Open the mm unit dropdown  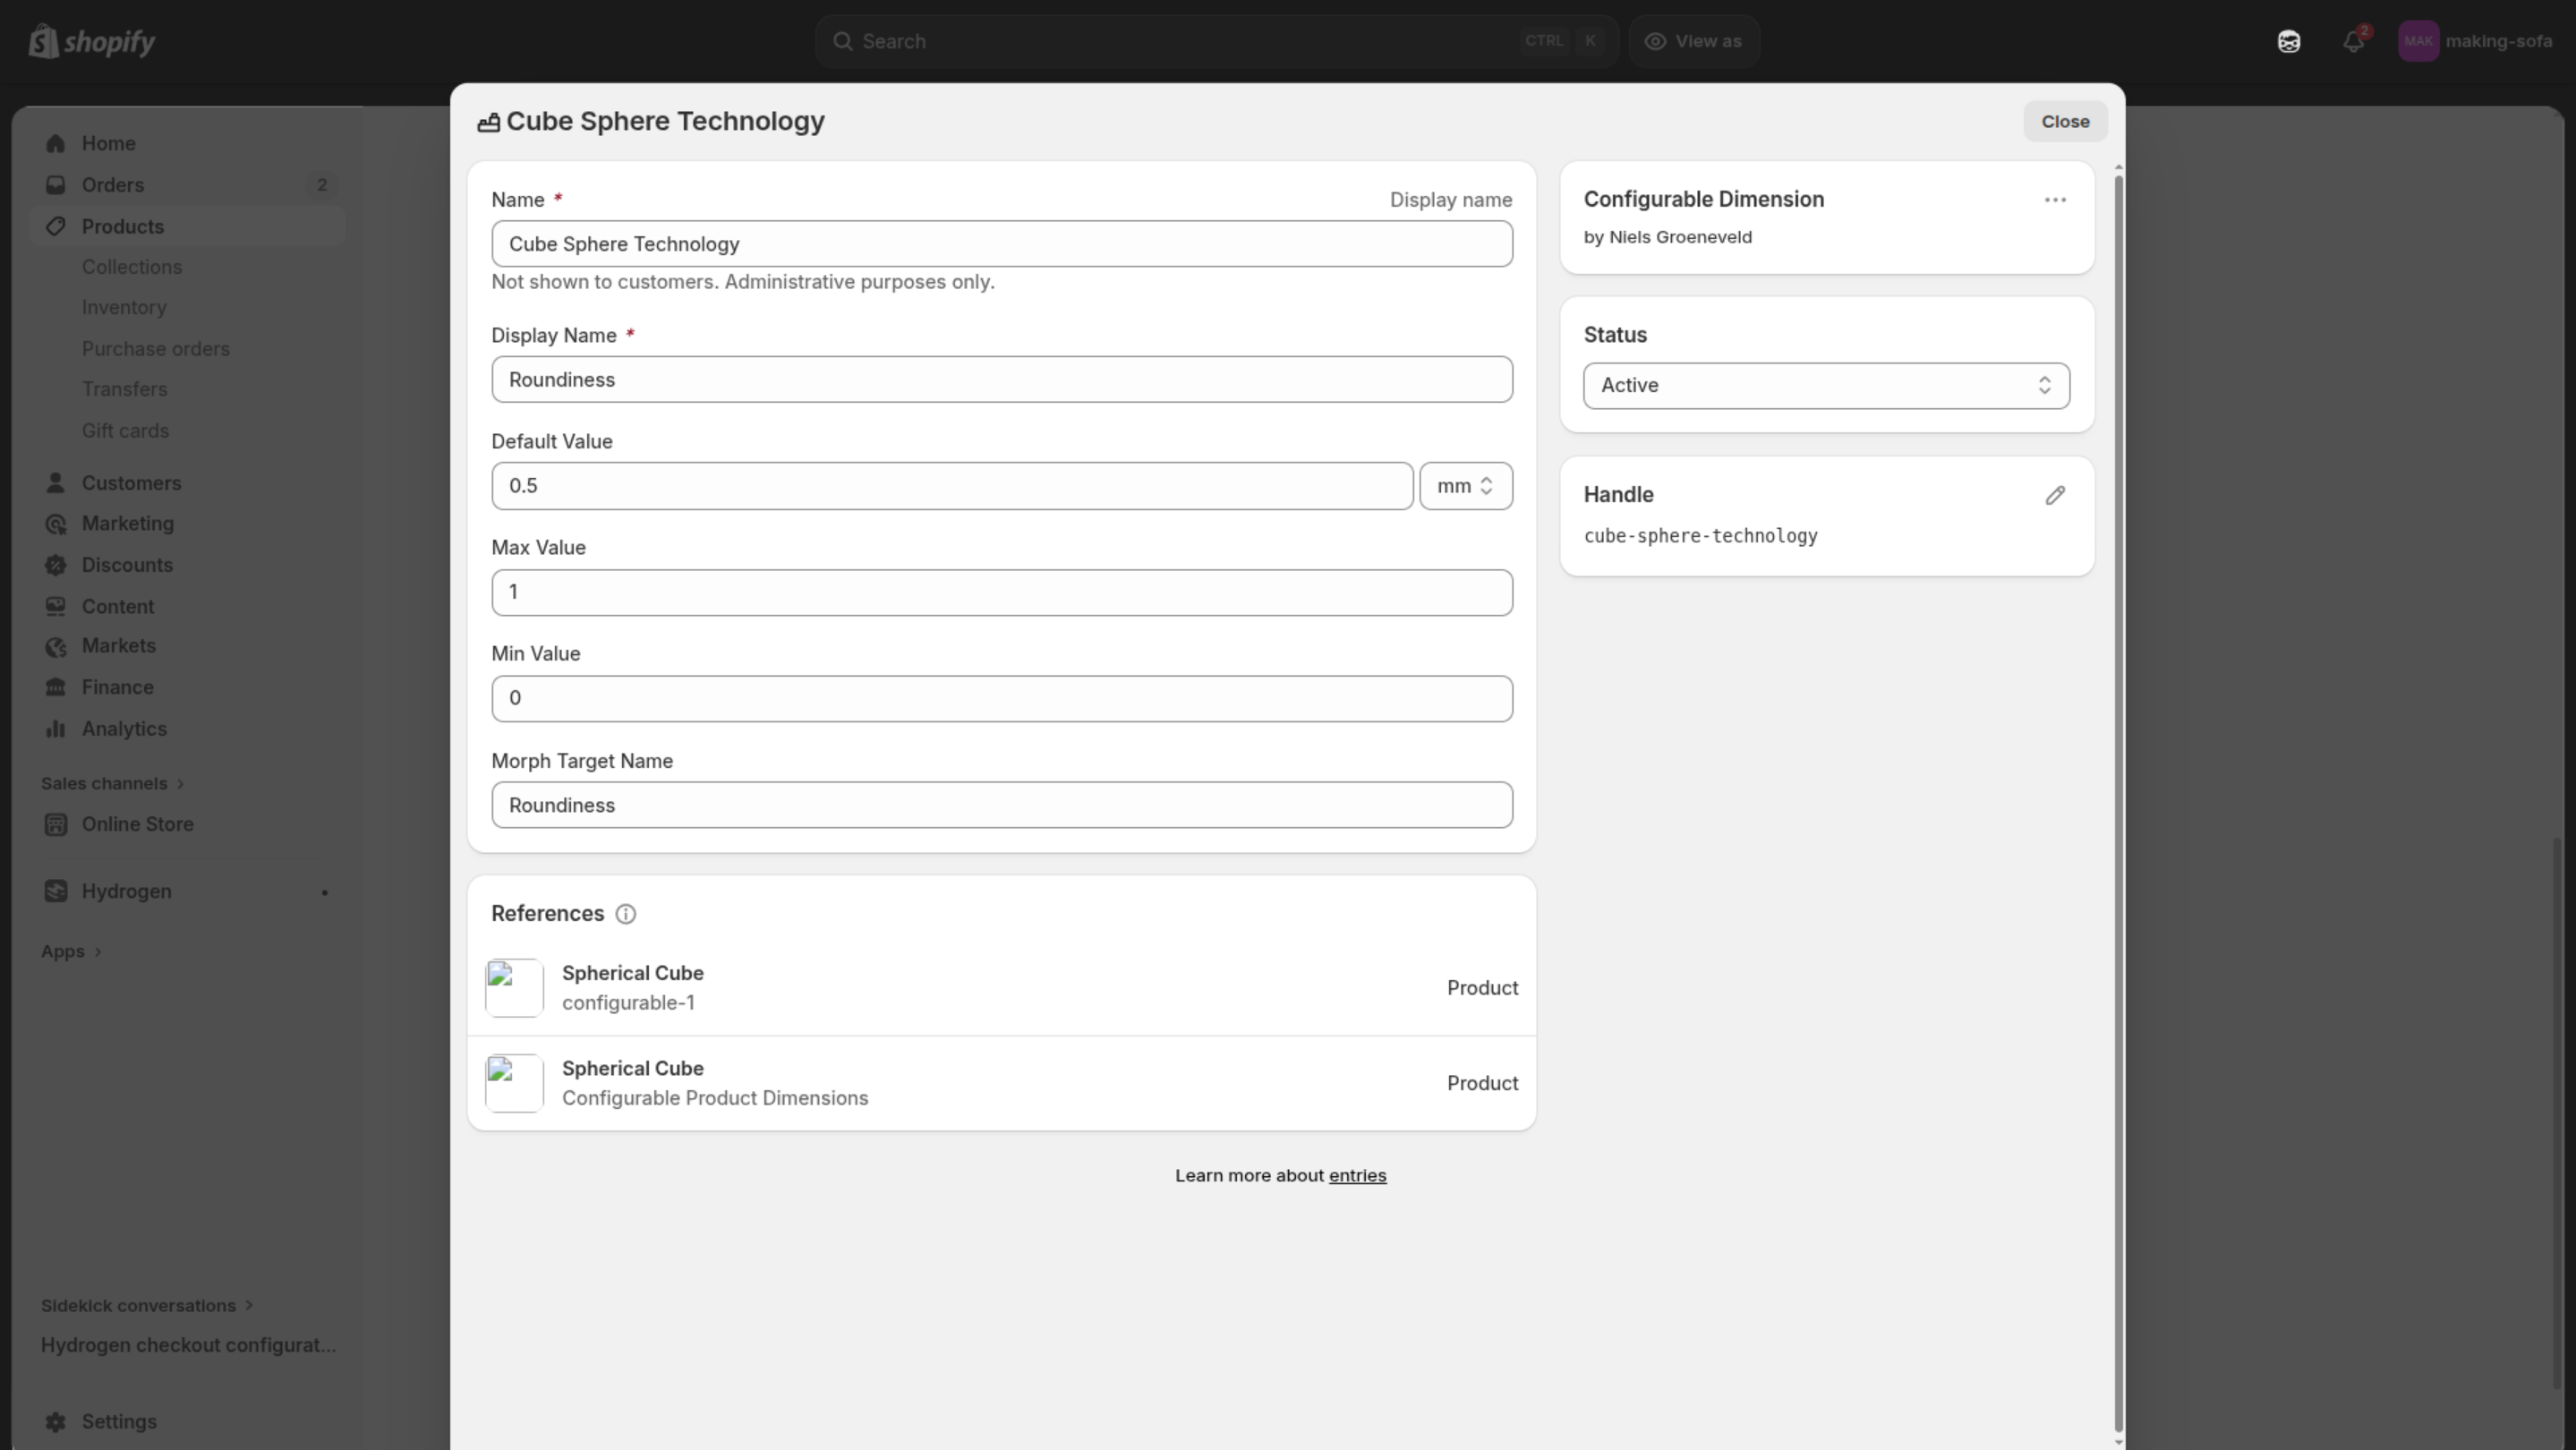[1465, 486]
